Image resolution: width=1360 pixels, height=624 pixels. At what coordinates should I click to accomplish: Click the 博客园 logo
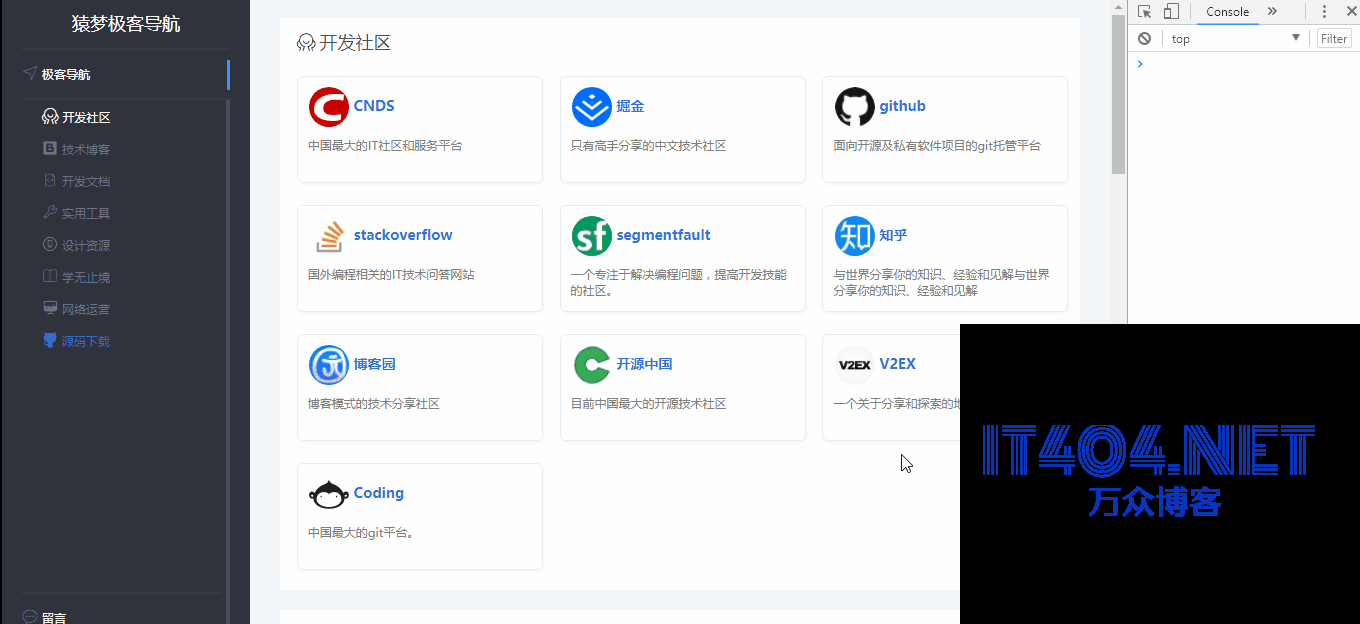tap(328, 365)
